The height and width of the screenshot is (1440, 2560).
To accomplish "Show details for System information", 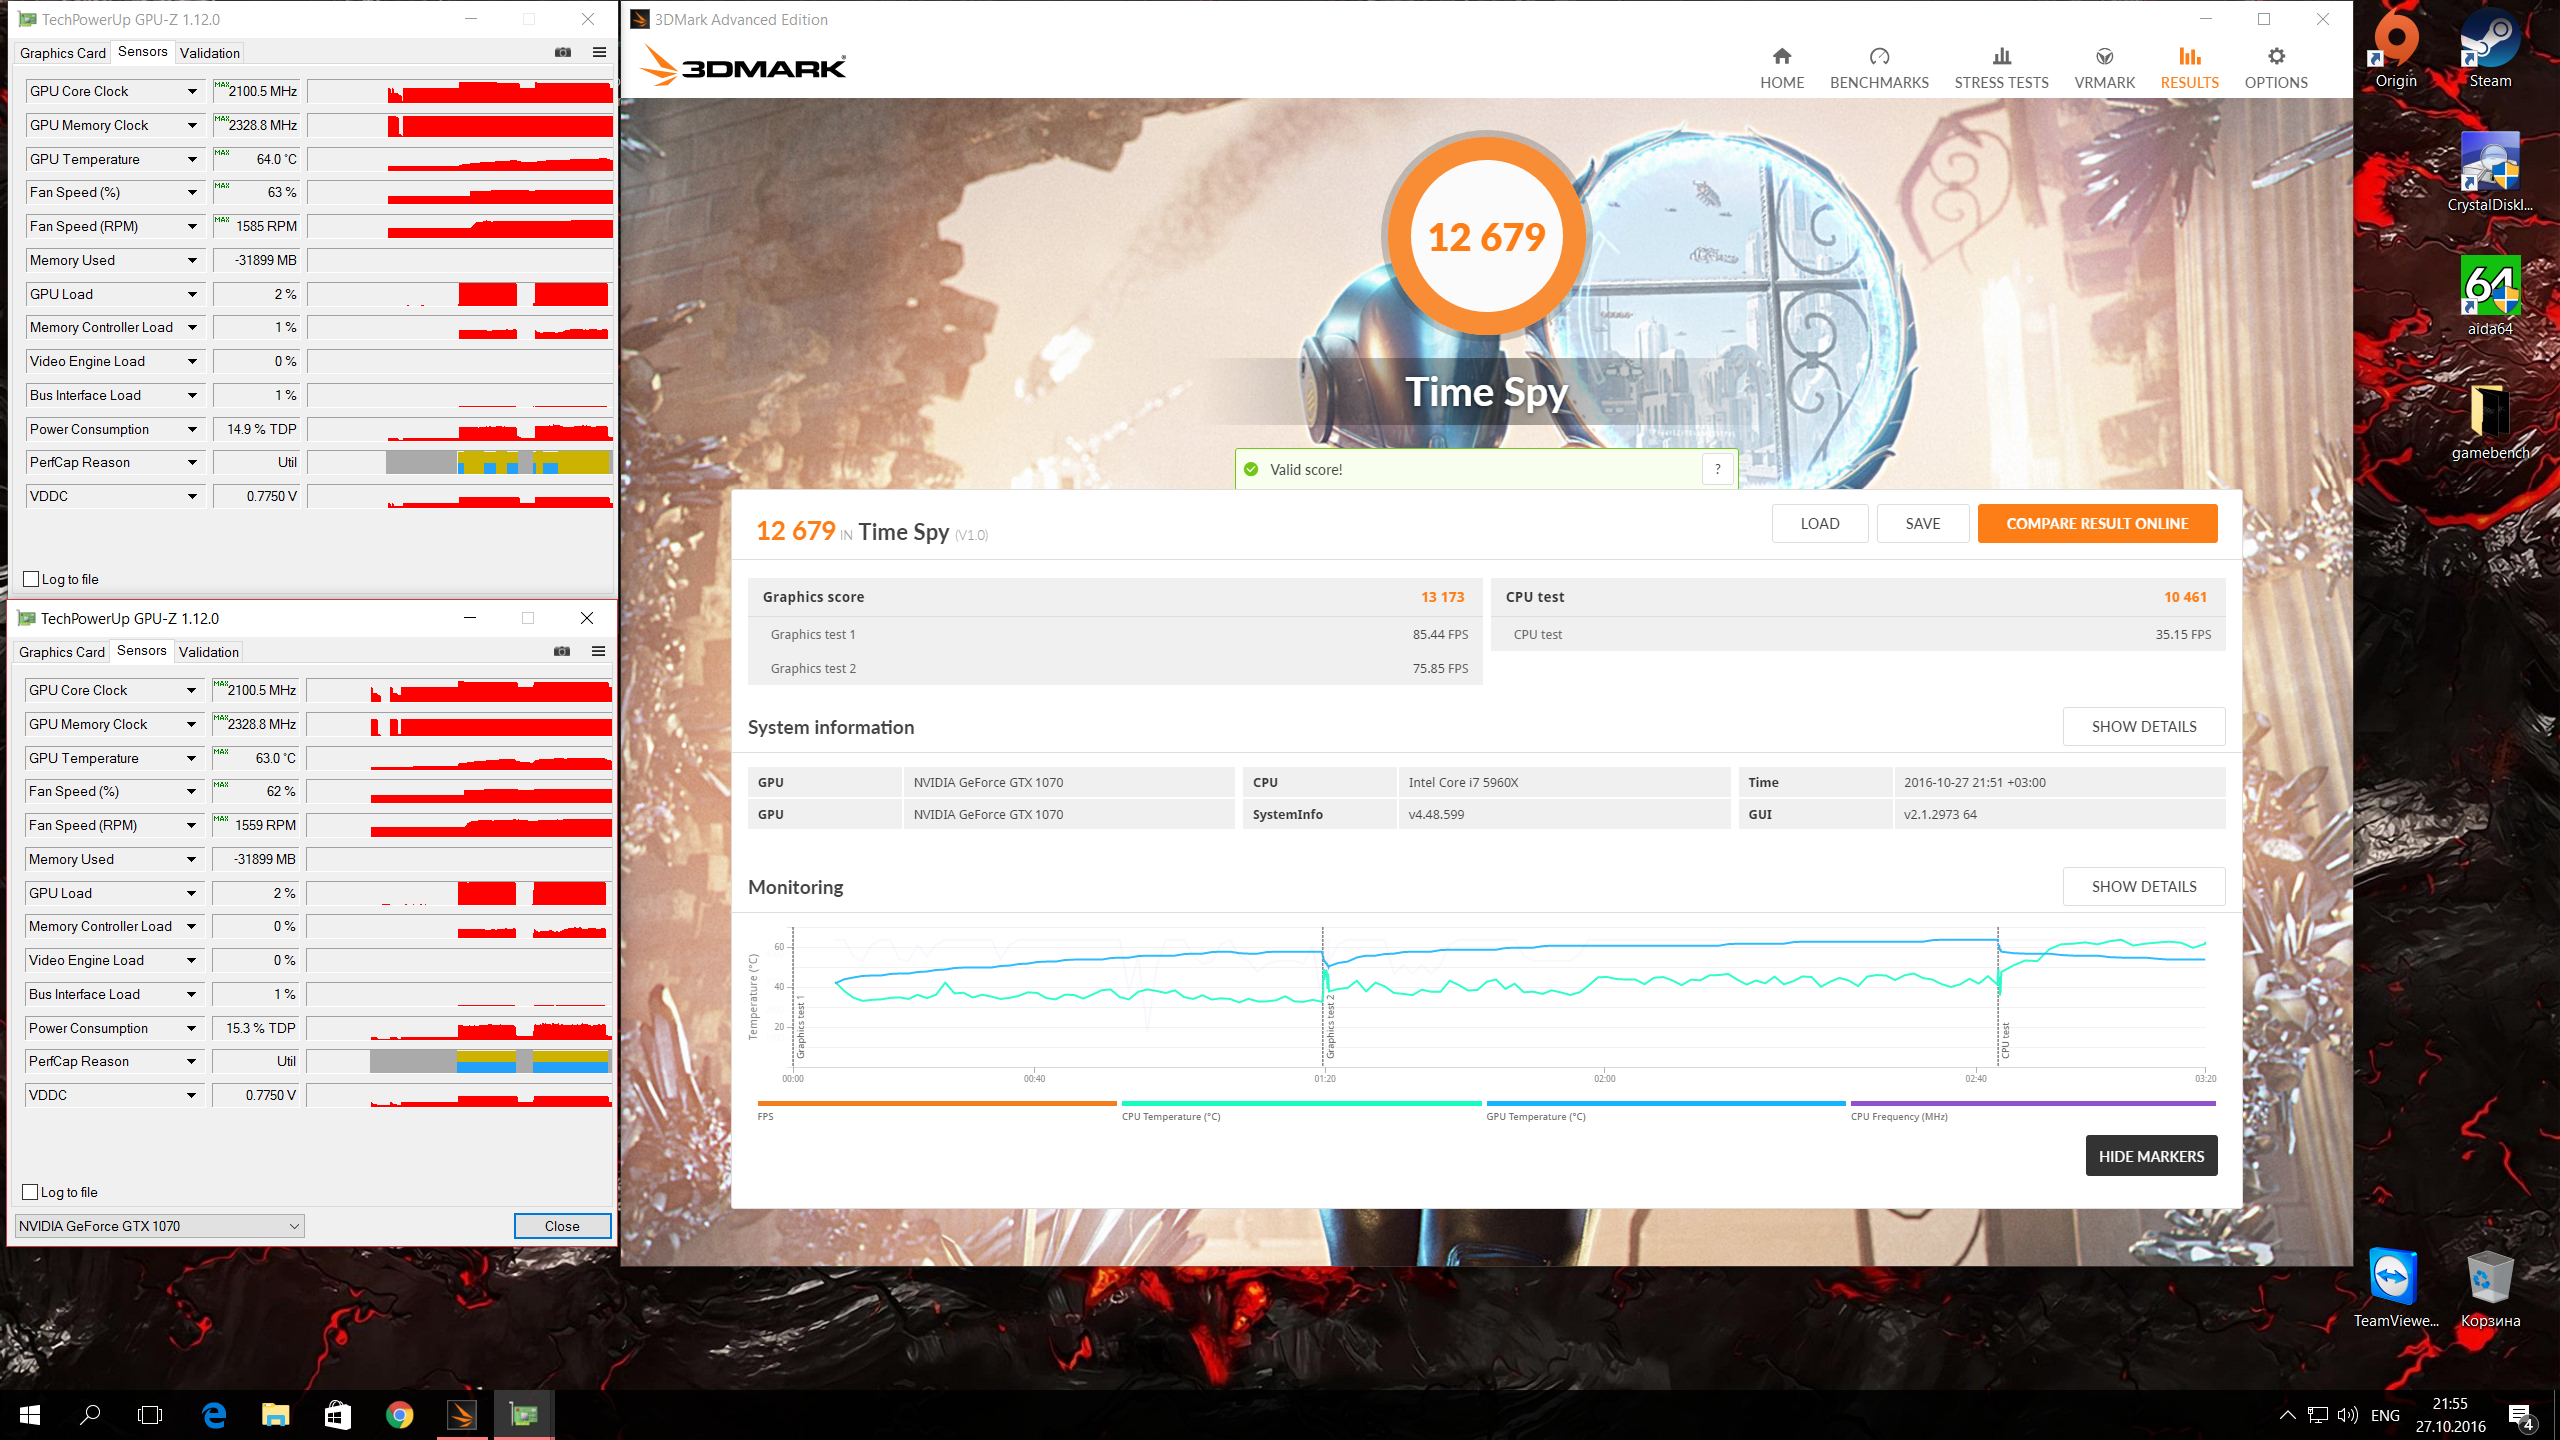I will (2143, 727).
